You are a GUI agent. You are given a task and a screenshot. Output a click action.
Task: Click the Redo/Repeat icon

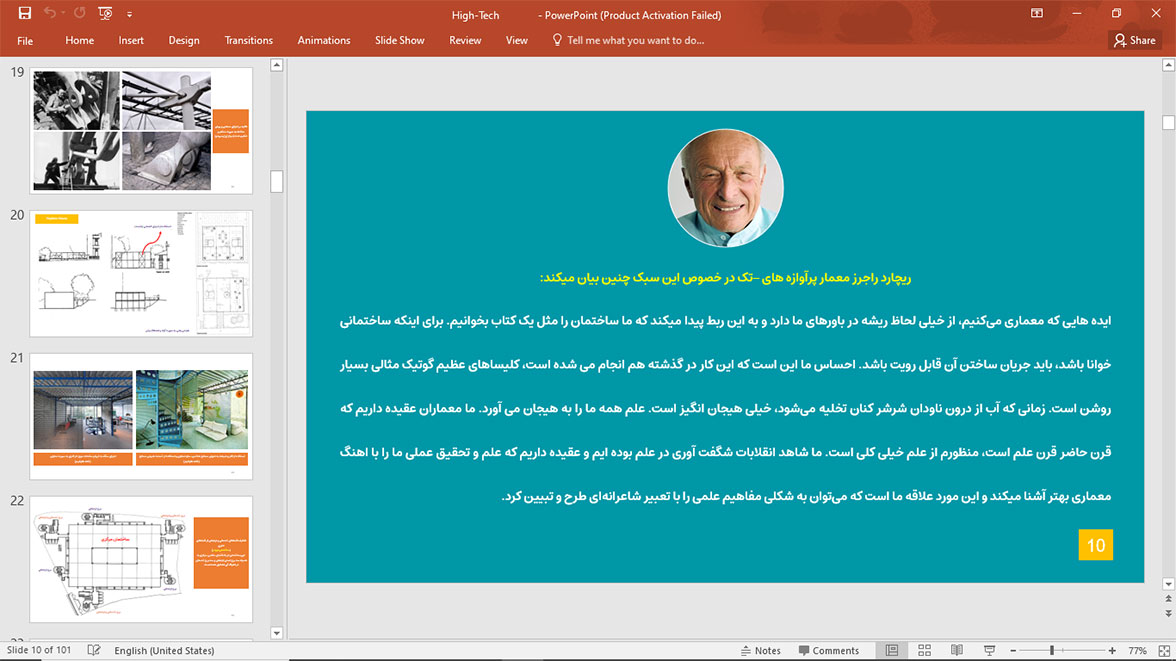[x=80, y=13]
